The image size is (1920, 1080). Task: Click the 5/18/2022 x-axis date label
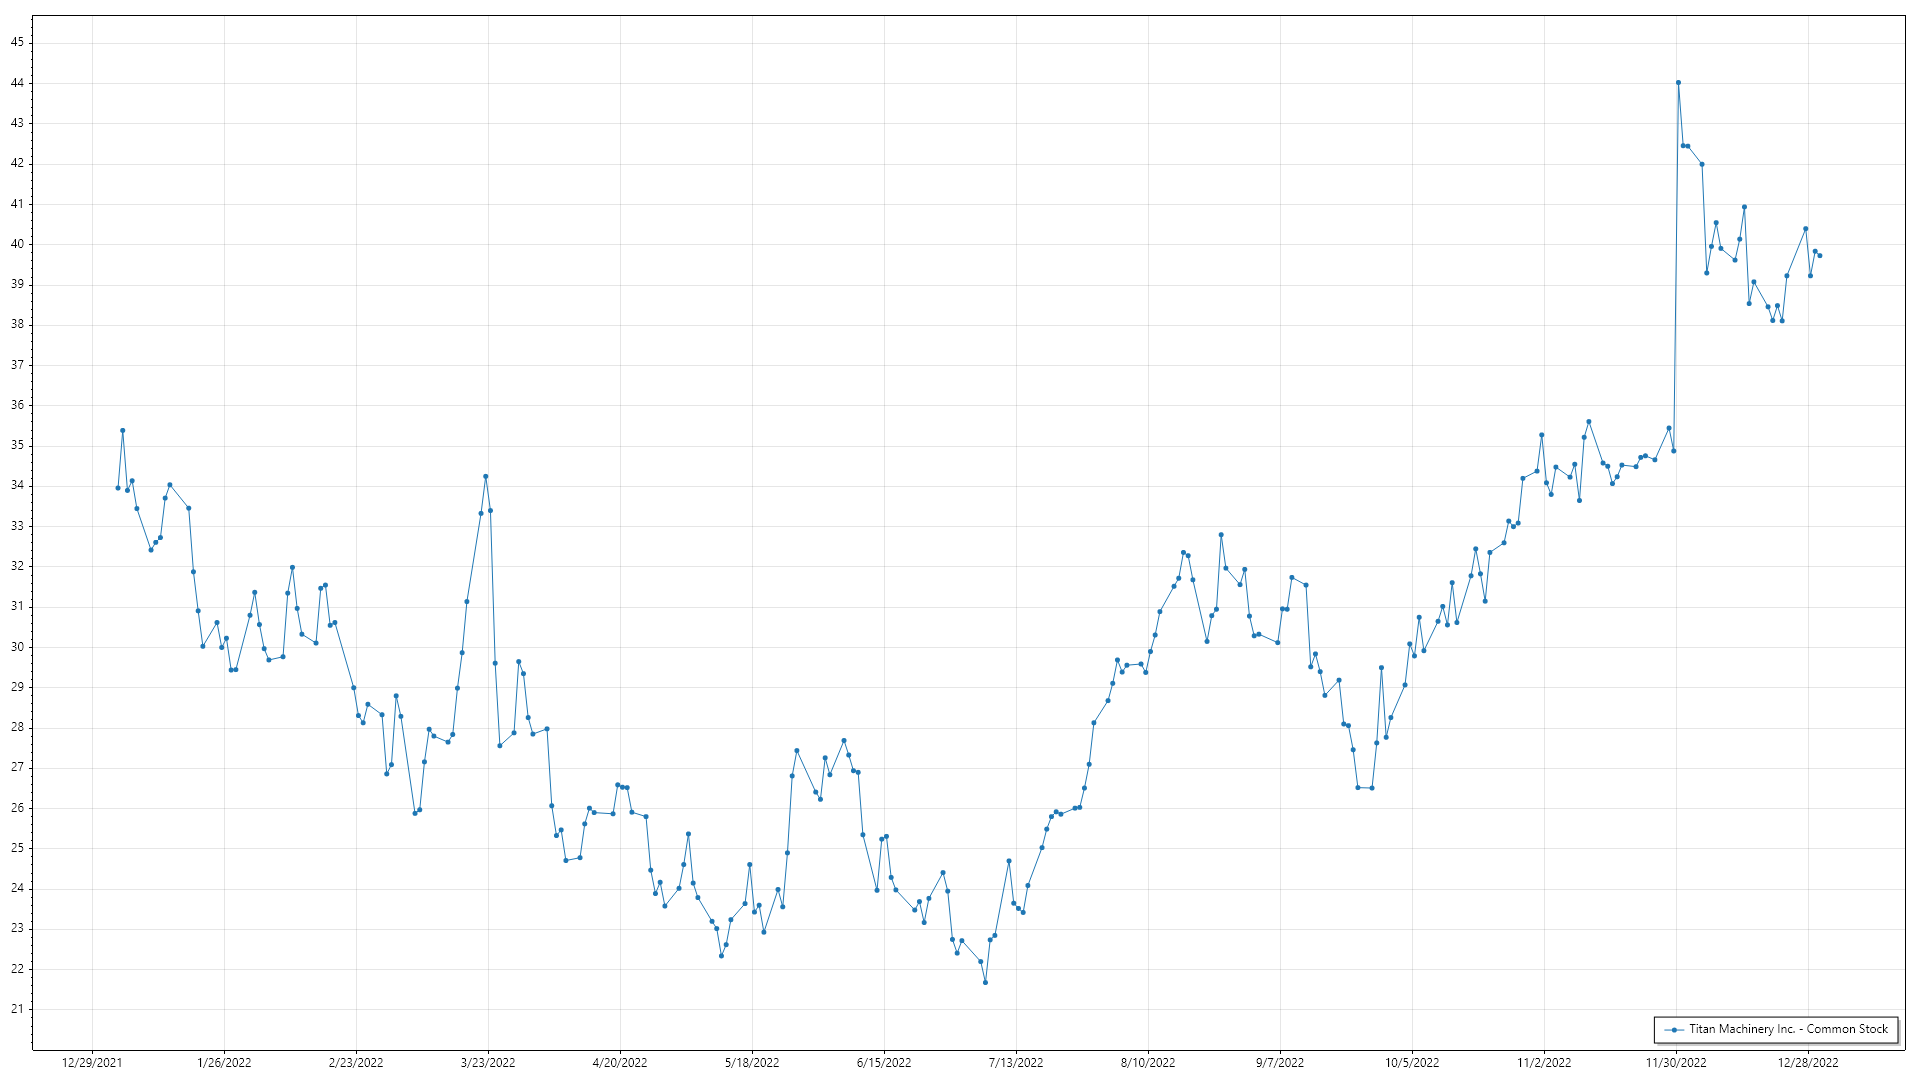pyautogui.click(x=752, y=1062)
